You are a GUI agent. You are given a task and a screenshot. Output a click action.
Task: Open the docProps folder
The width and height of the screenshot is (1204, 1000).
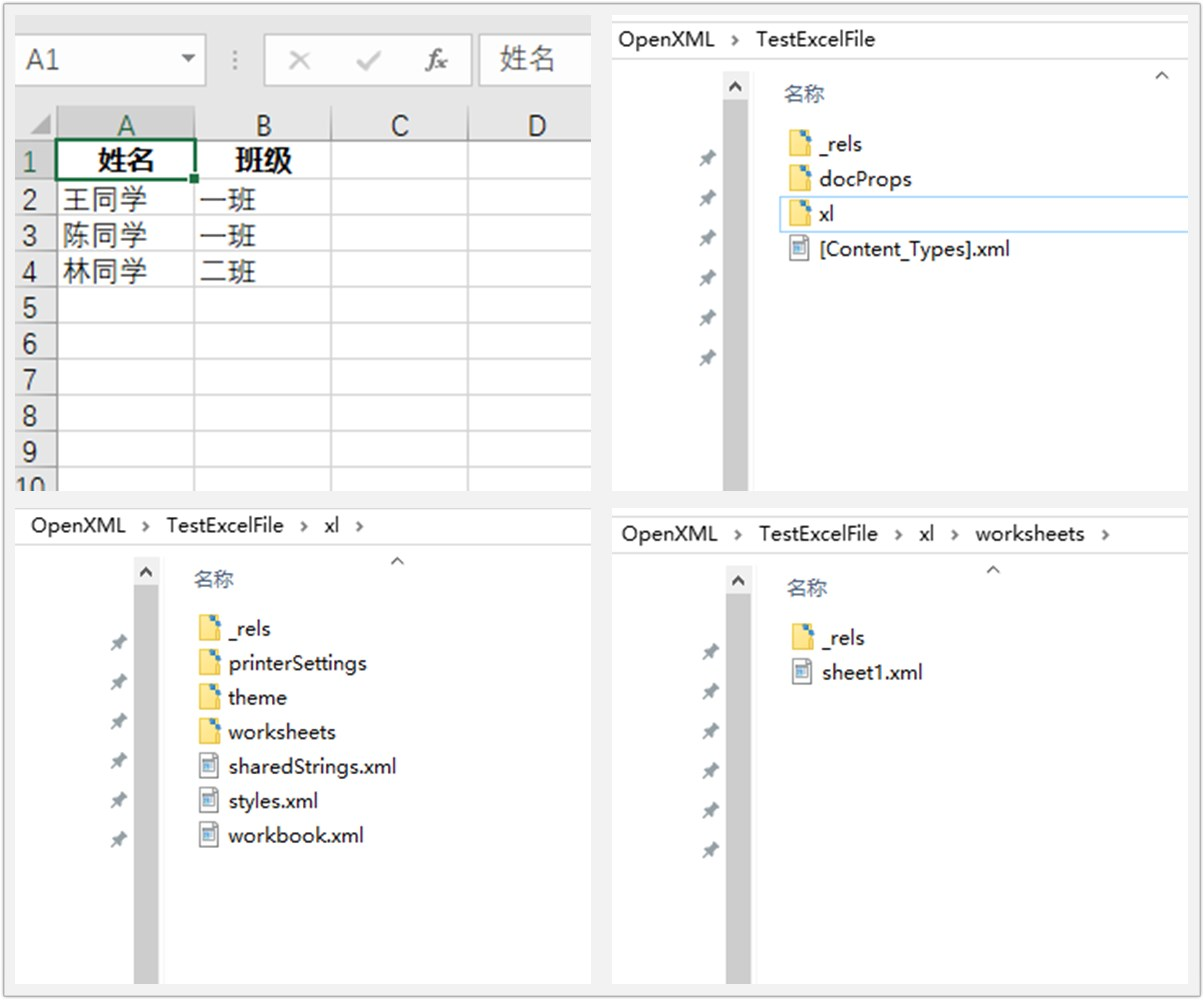coord(865,179)
